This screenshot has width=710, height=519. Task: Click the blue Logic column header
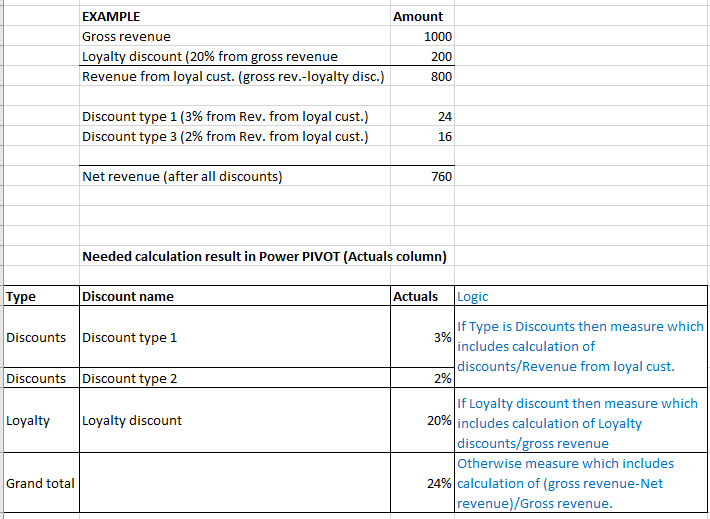click(x=580, y=296)
